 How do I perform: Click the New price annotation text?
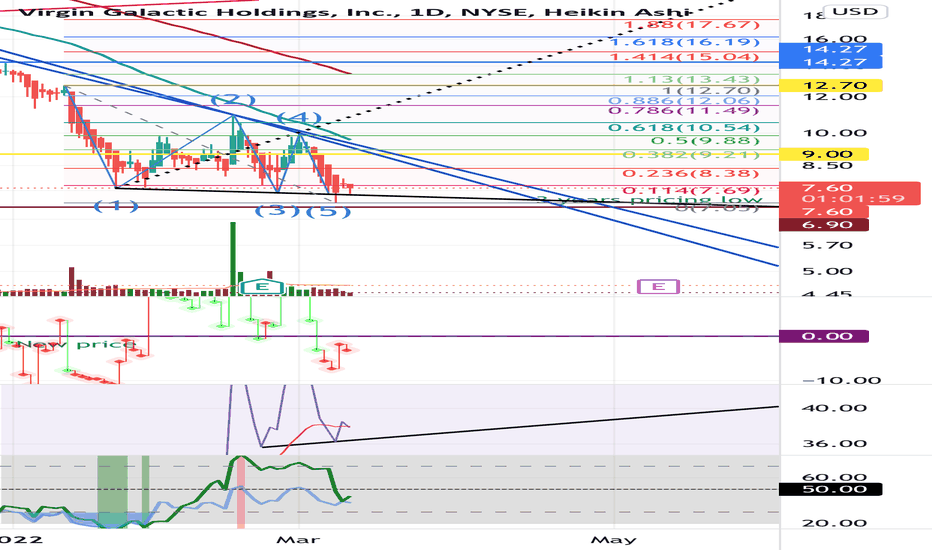click(75, 344)
